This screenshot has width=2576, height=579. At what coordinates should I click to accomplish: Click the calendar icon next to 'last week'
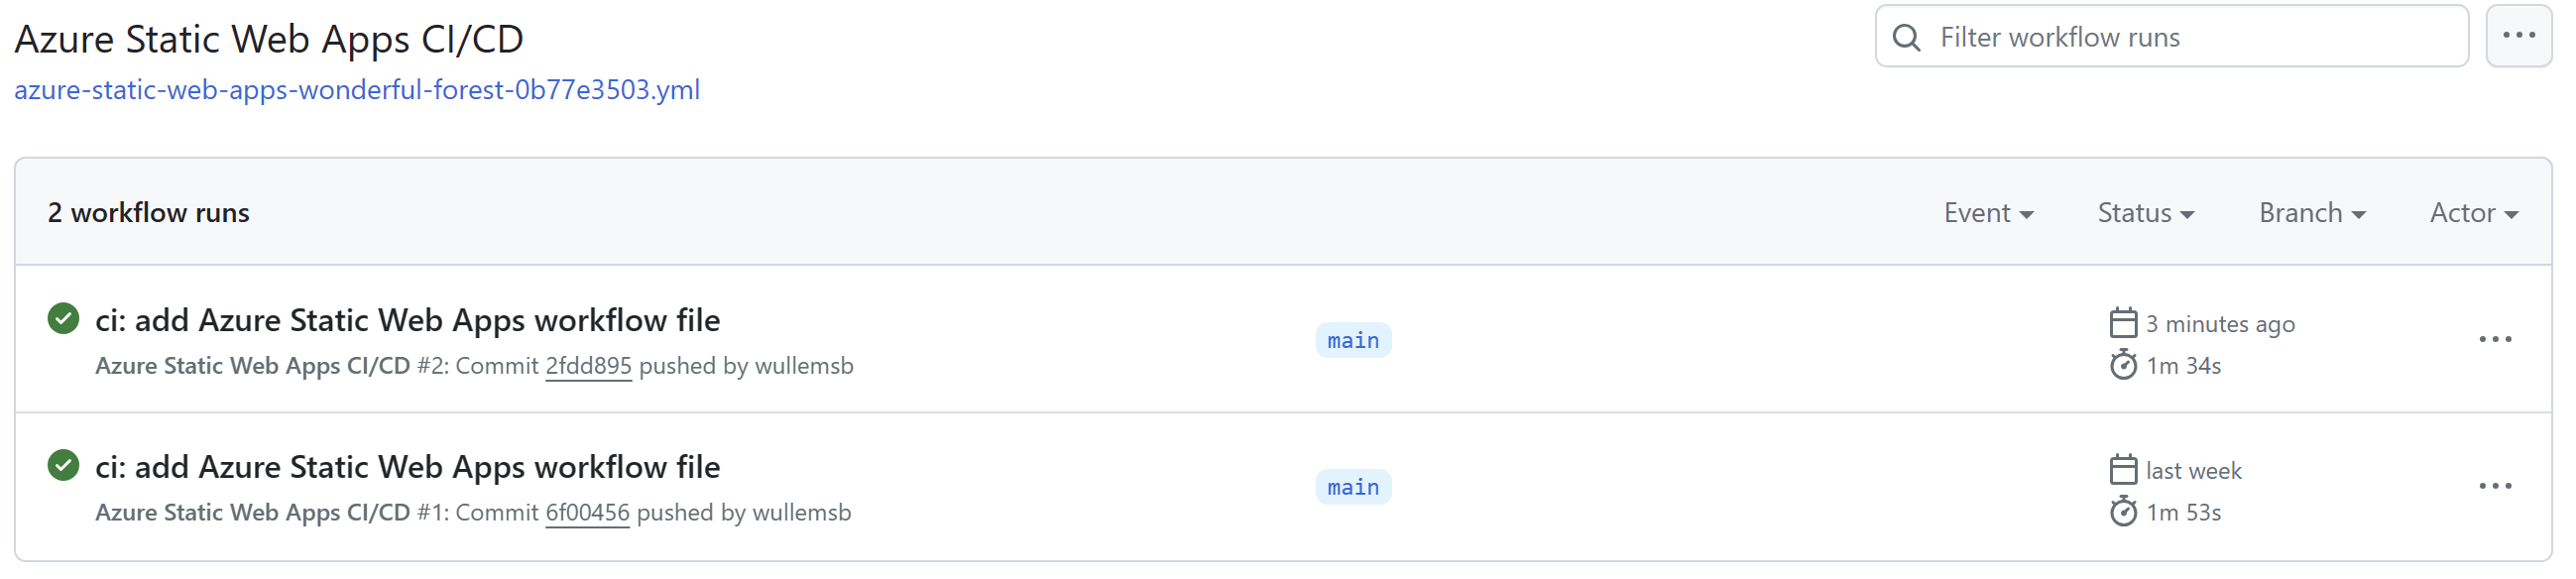pyautogui.click(x=2123, y=470)
